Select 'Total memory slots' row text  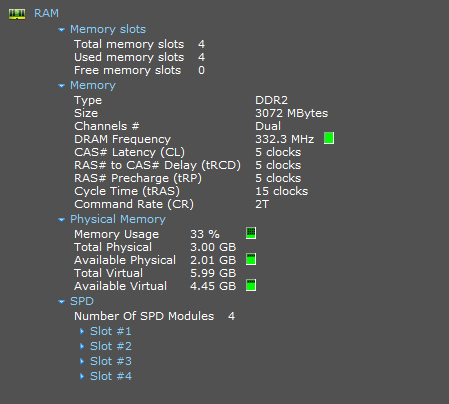129,44
